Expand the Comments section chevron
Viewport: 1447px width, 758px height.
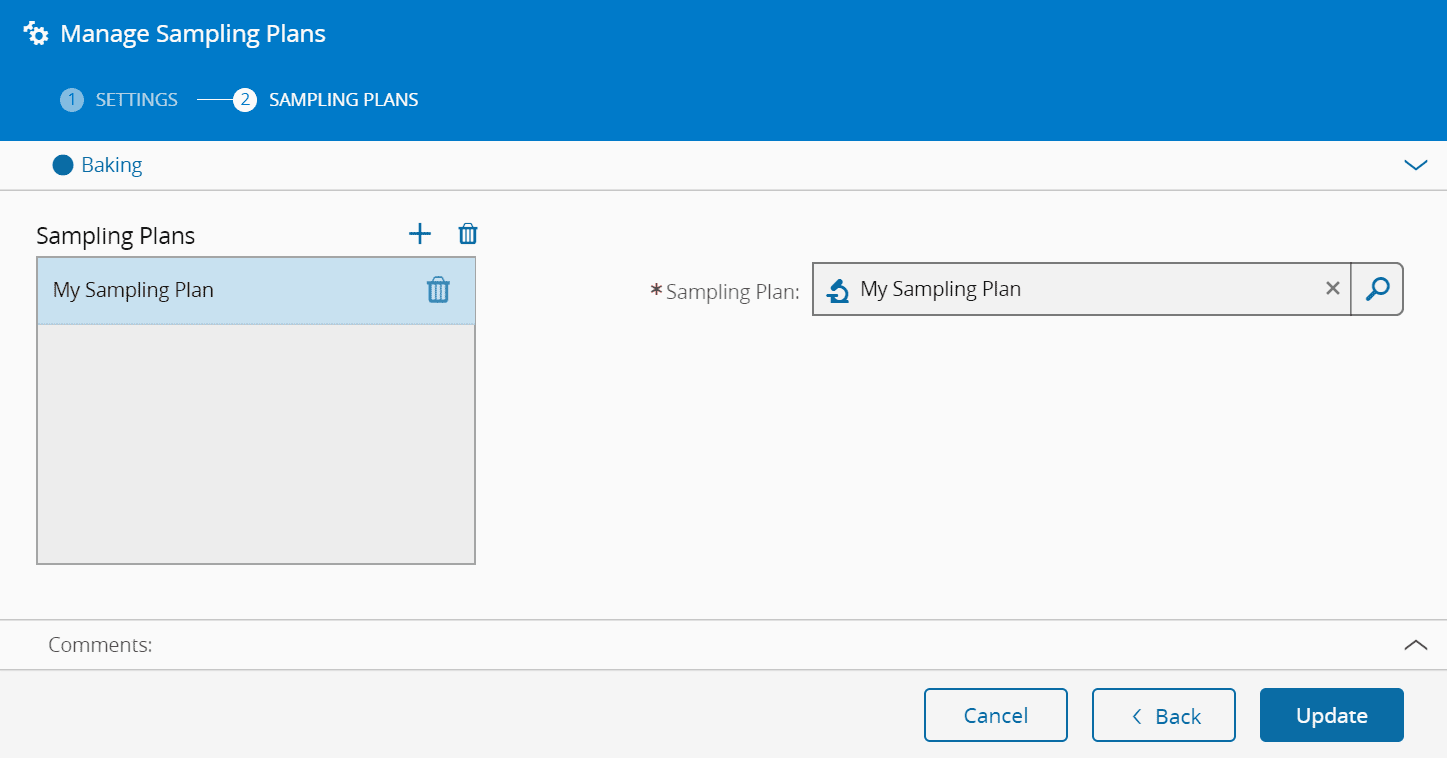tap(1415, 645)
